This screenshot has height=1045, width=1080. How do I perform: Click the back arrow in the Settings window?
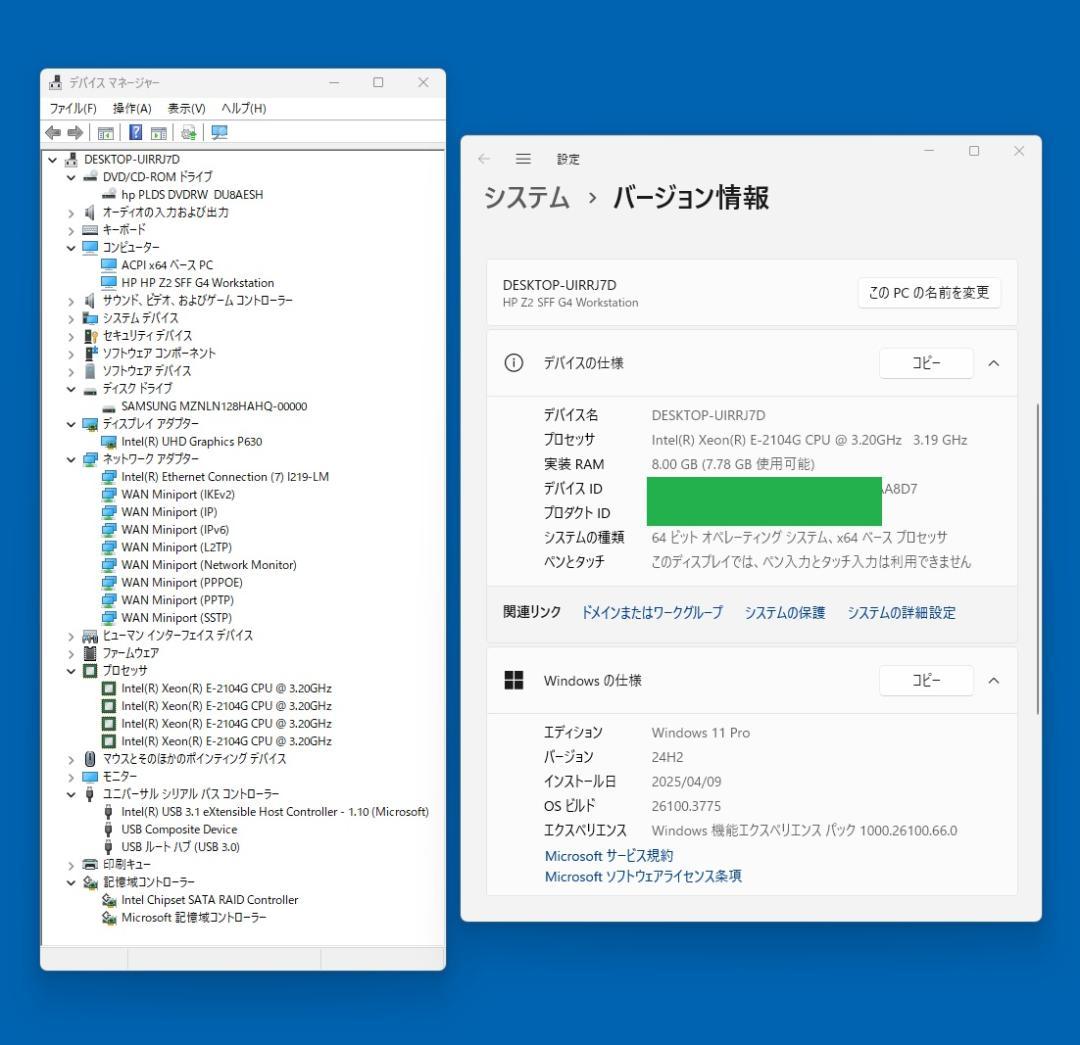tap(484, 158)
